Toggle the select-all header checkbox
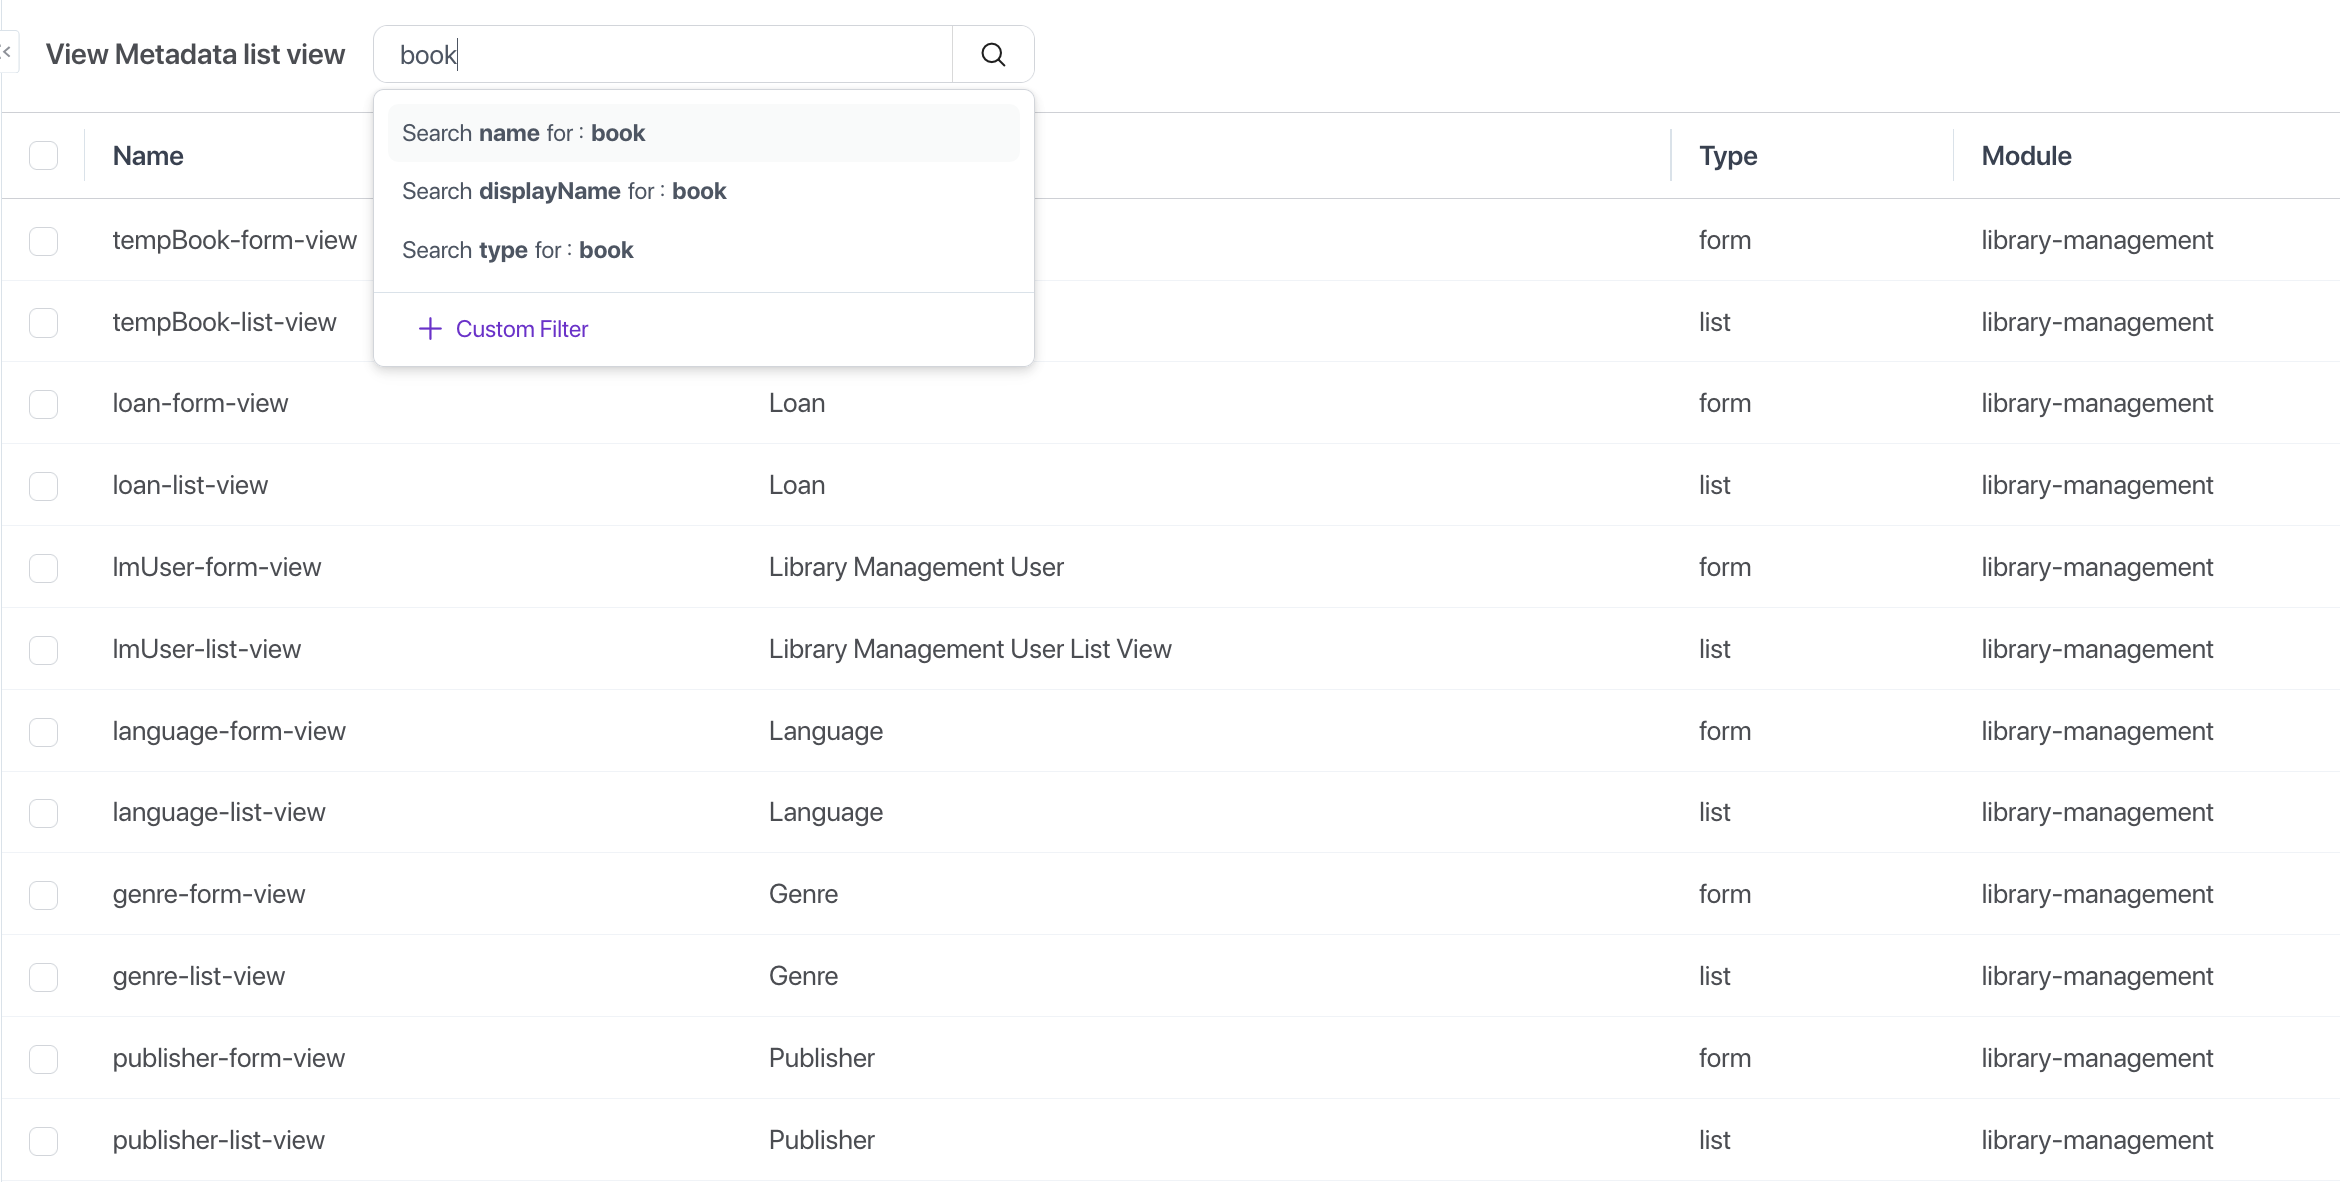The width and height of the screenshot is (2340, 1182). point(43,156)
